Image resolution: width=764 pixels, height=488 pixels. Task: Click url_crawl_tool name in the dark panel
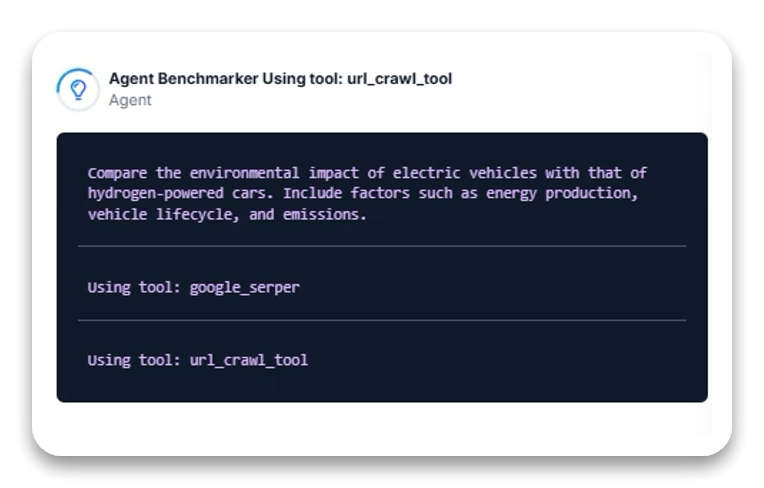click(248, 360)
